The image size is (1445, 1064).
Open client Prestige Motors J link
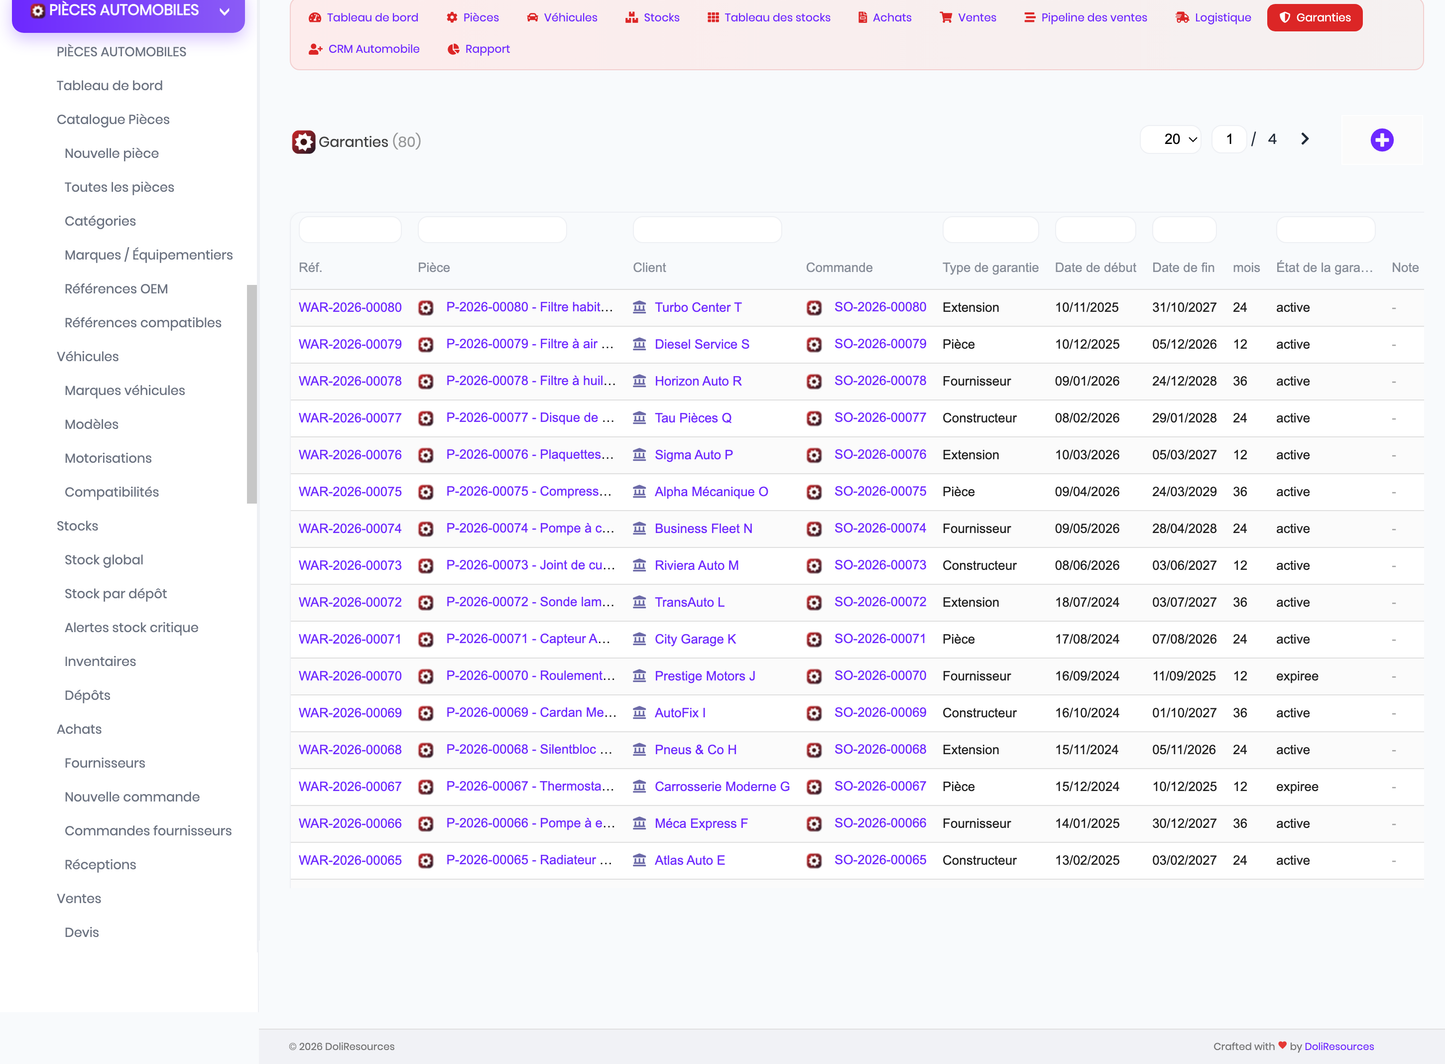[705, 676]
